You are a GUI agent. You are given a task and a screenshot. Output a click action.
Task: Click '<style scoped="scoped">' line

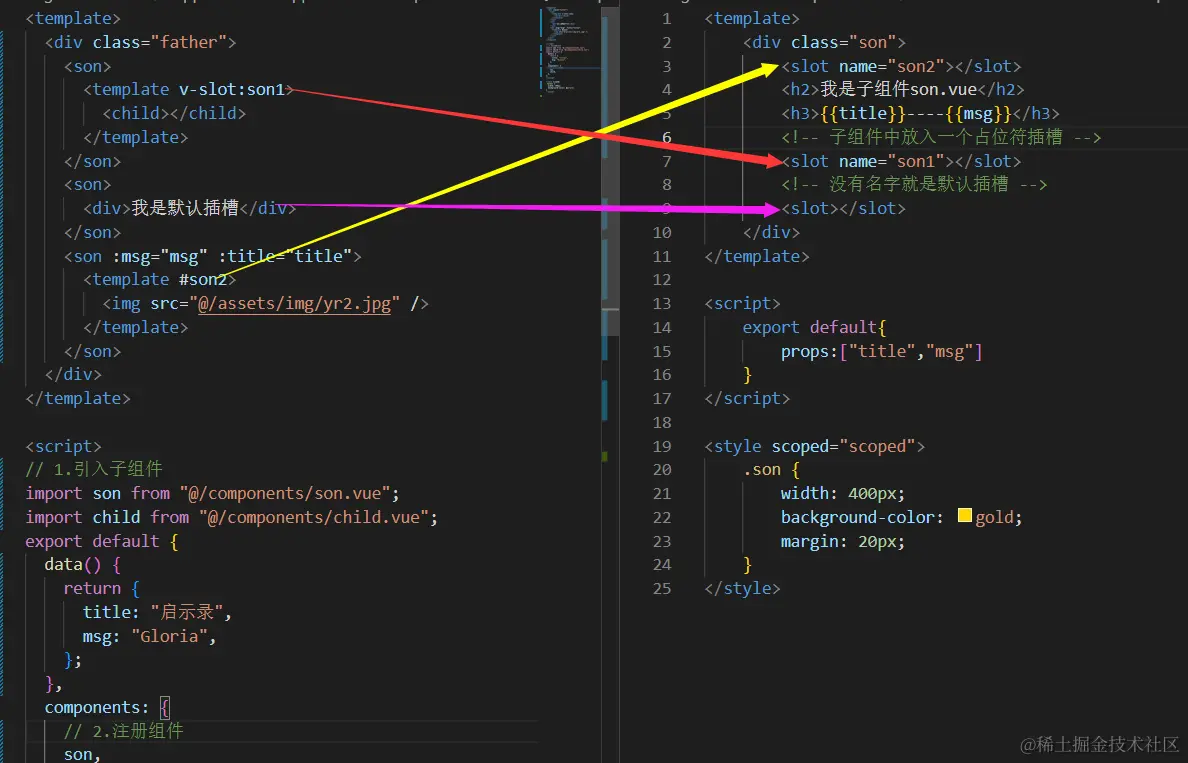814,446
